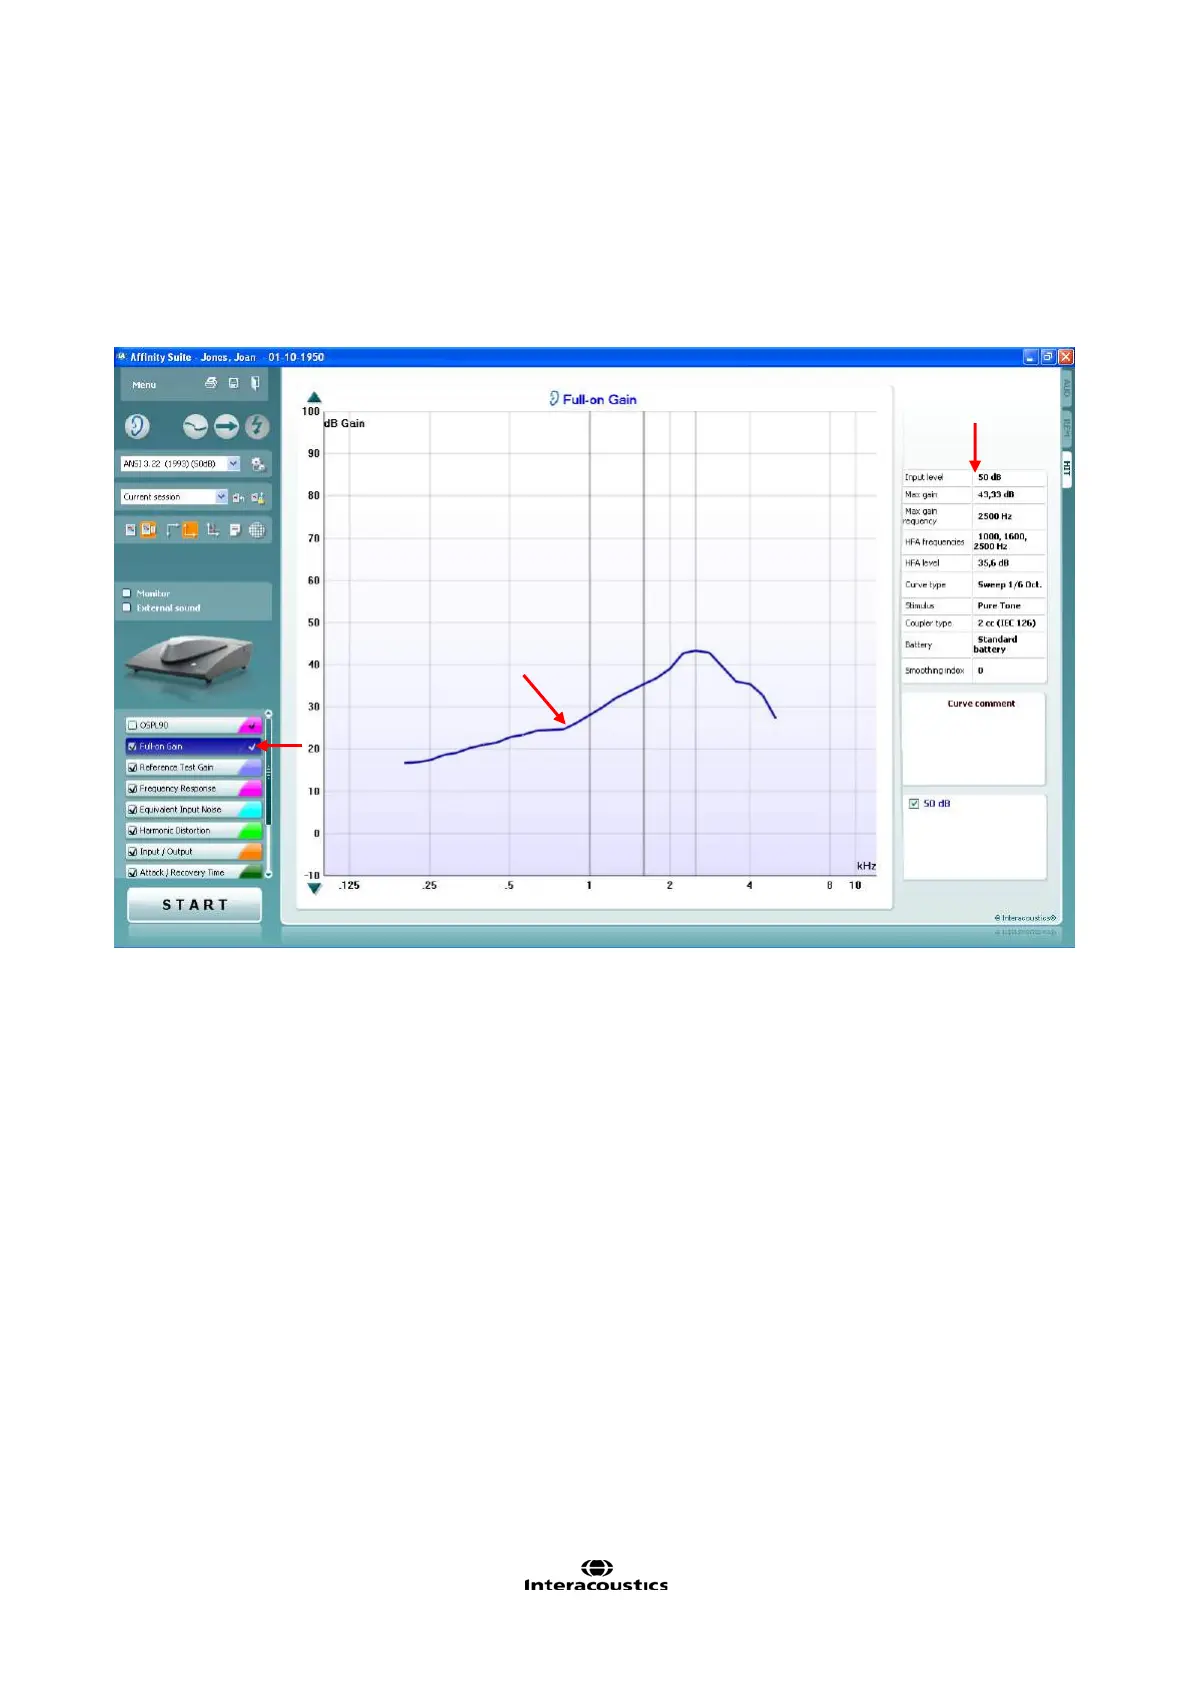
Task: Select the Attack / Recovery Time test row
Action: [193, 872]
